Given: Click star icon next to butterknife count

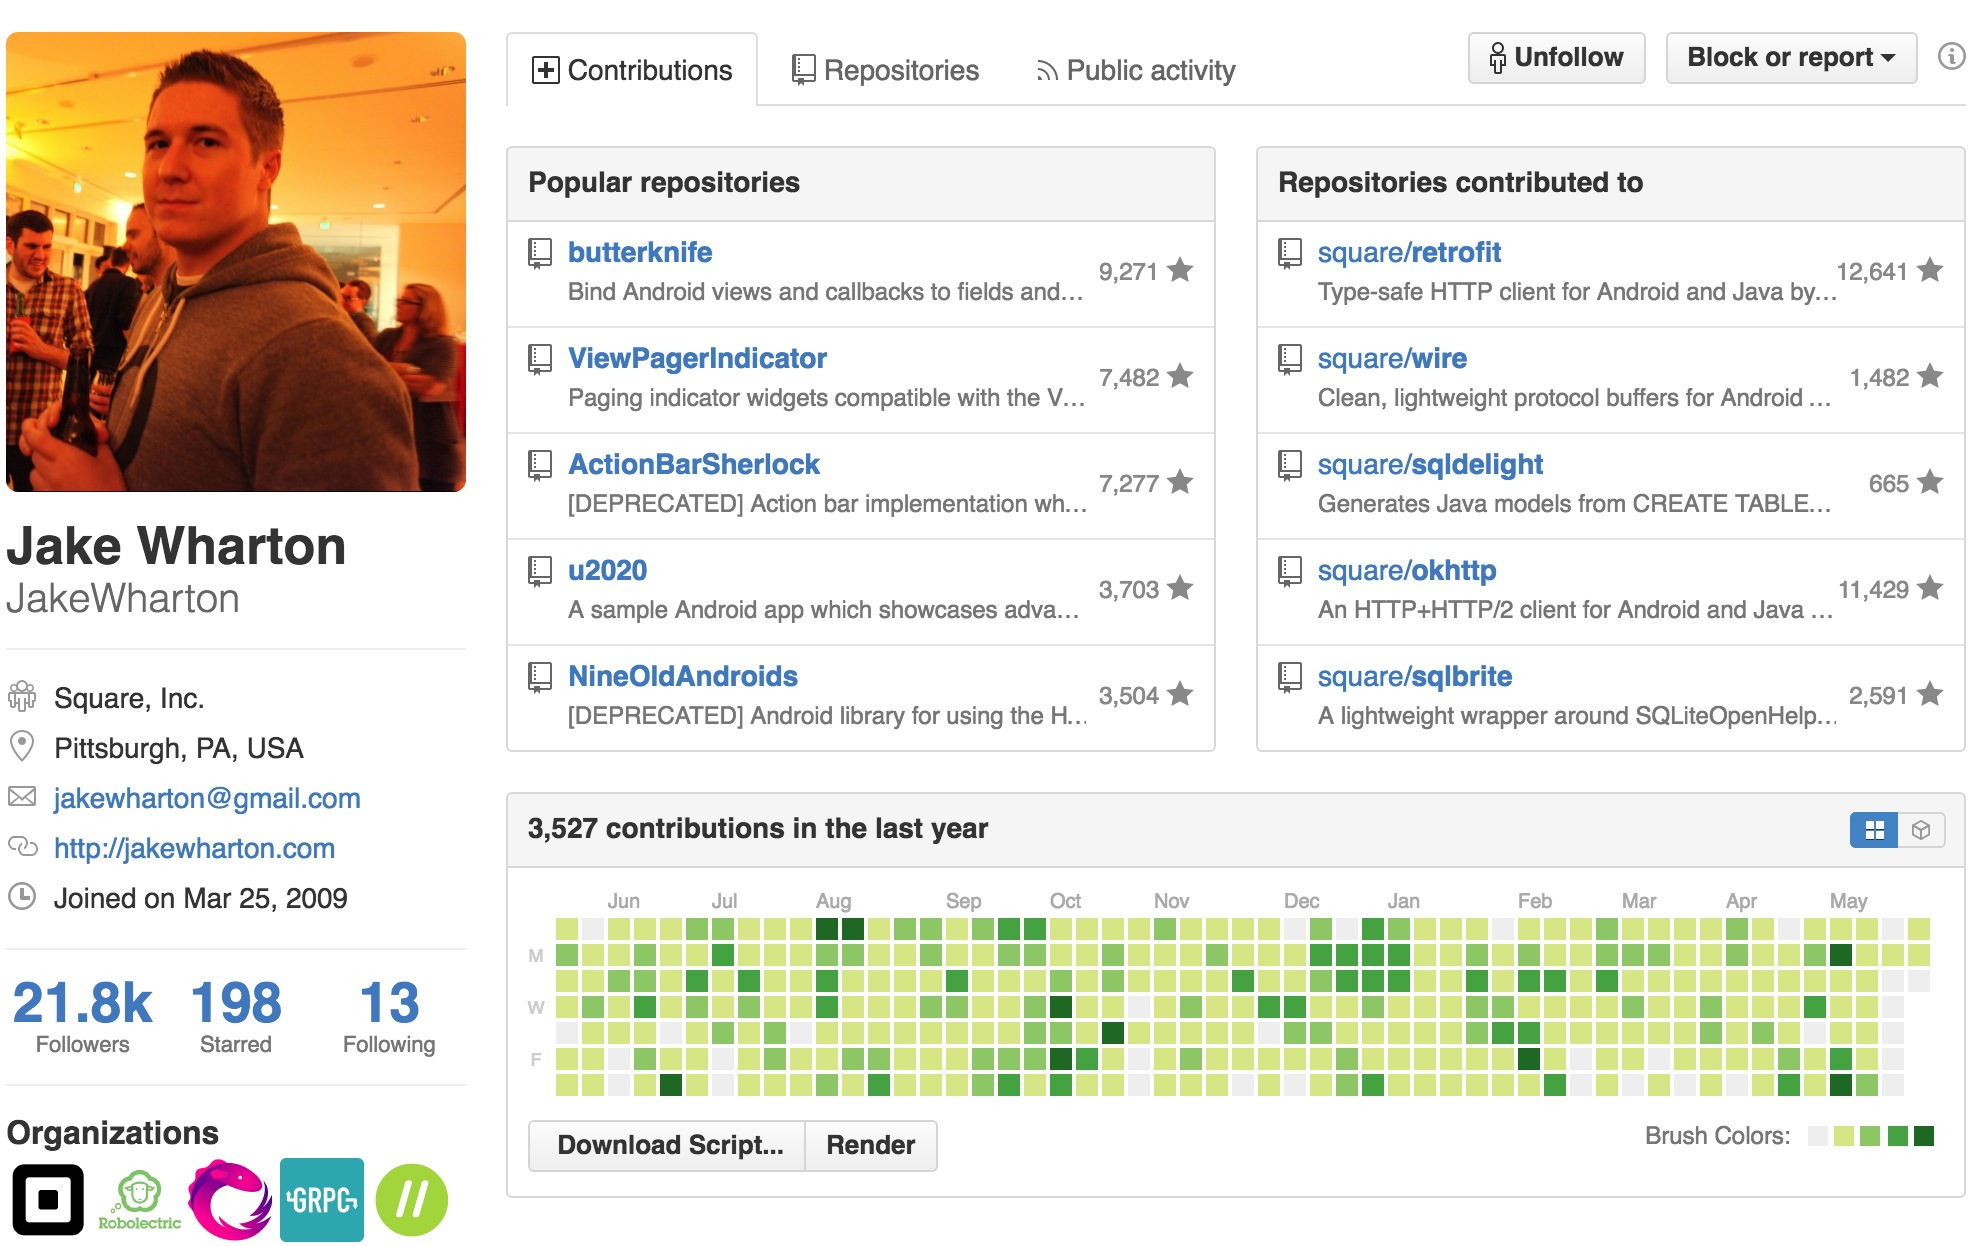Looking at the screenshot, I should pyautogui.click(x=1180, y=270).
